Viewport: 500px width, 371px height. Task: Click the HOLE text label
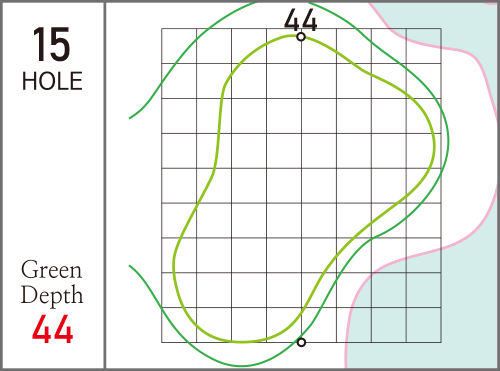[52, 81]
